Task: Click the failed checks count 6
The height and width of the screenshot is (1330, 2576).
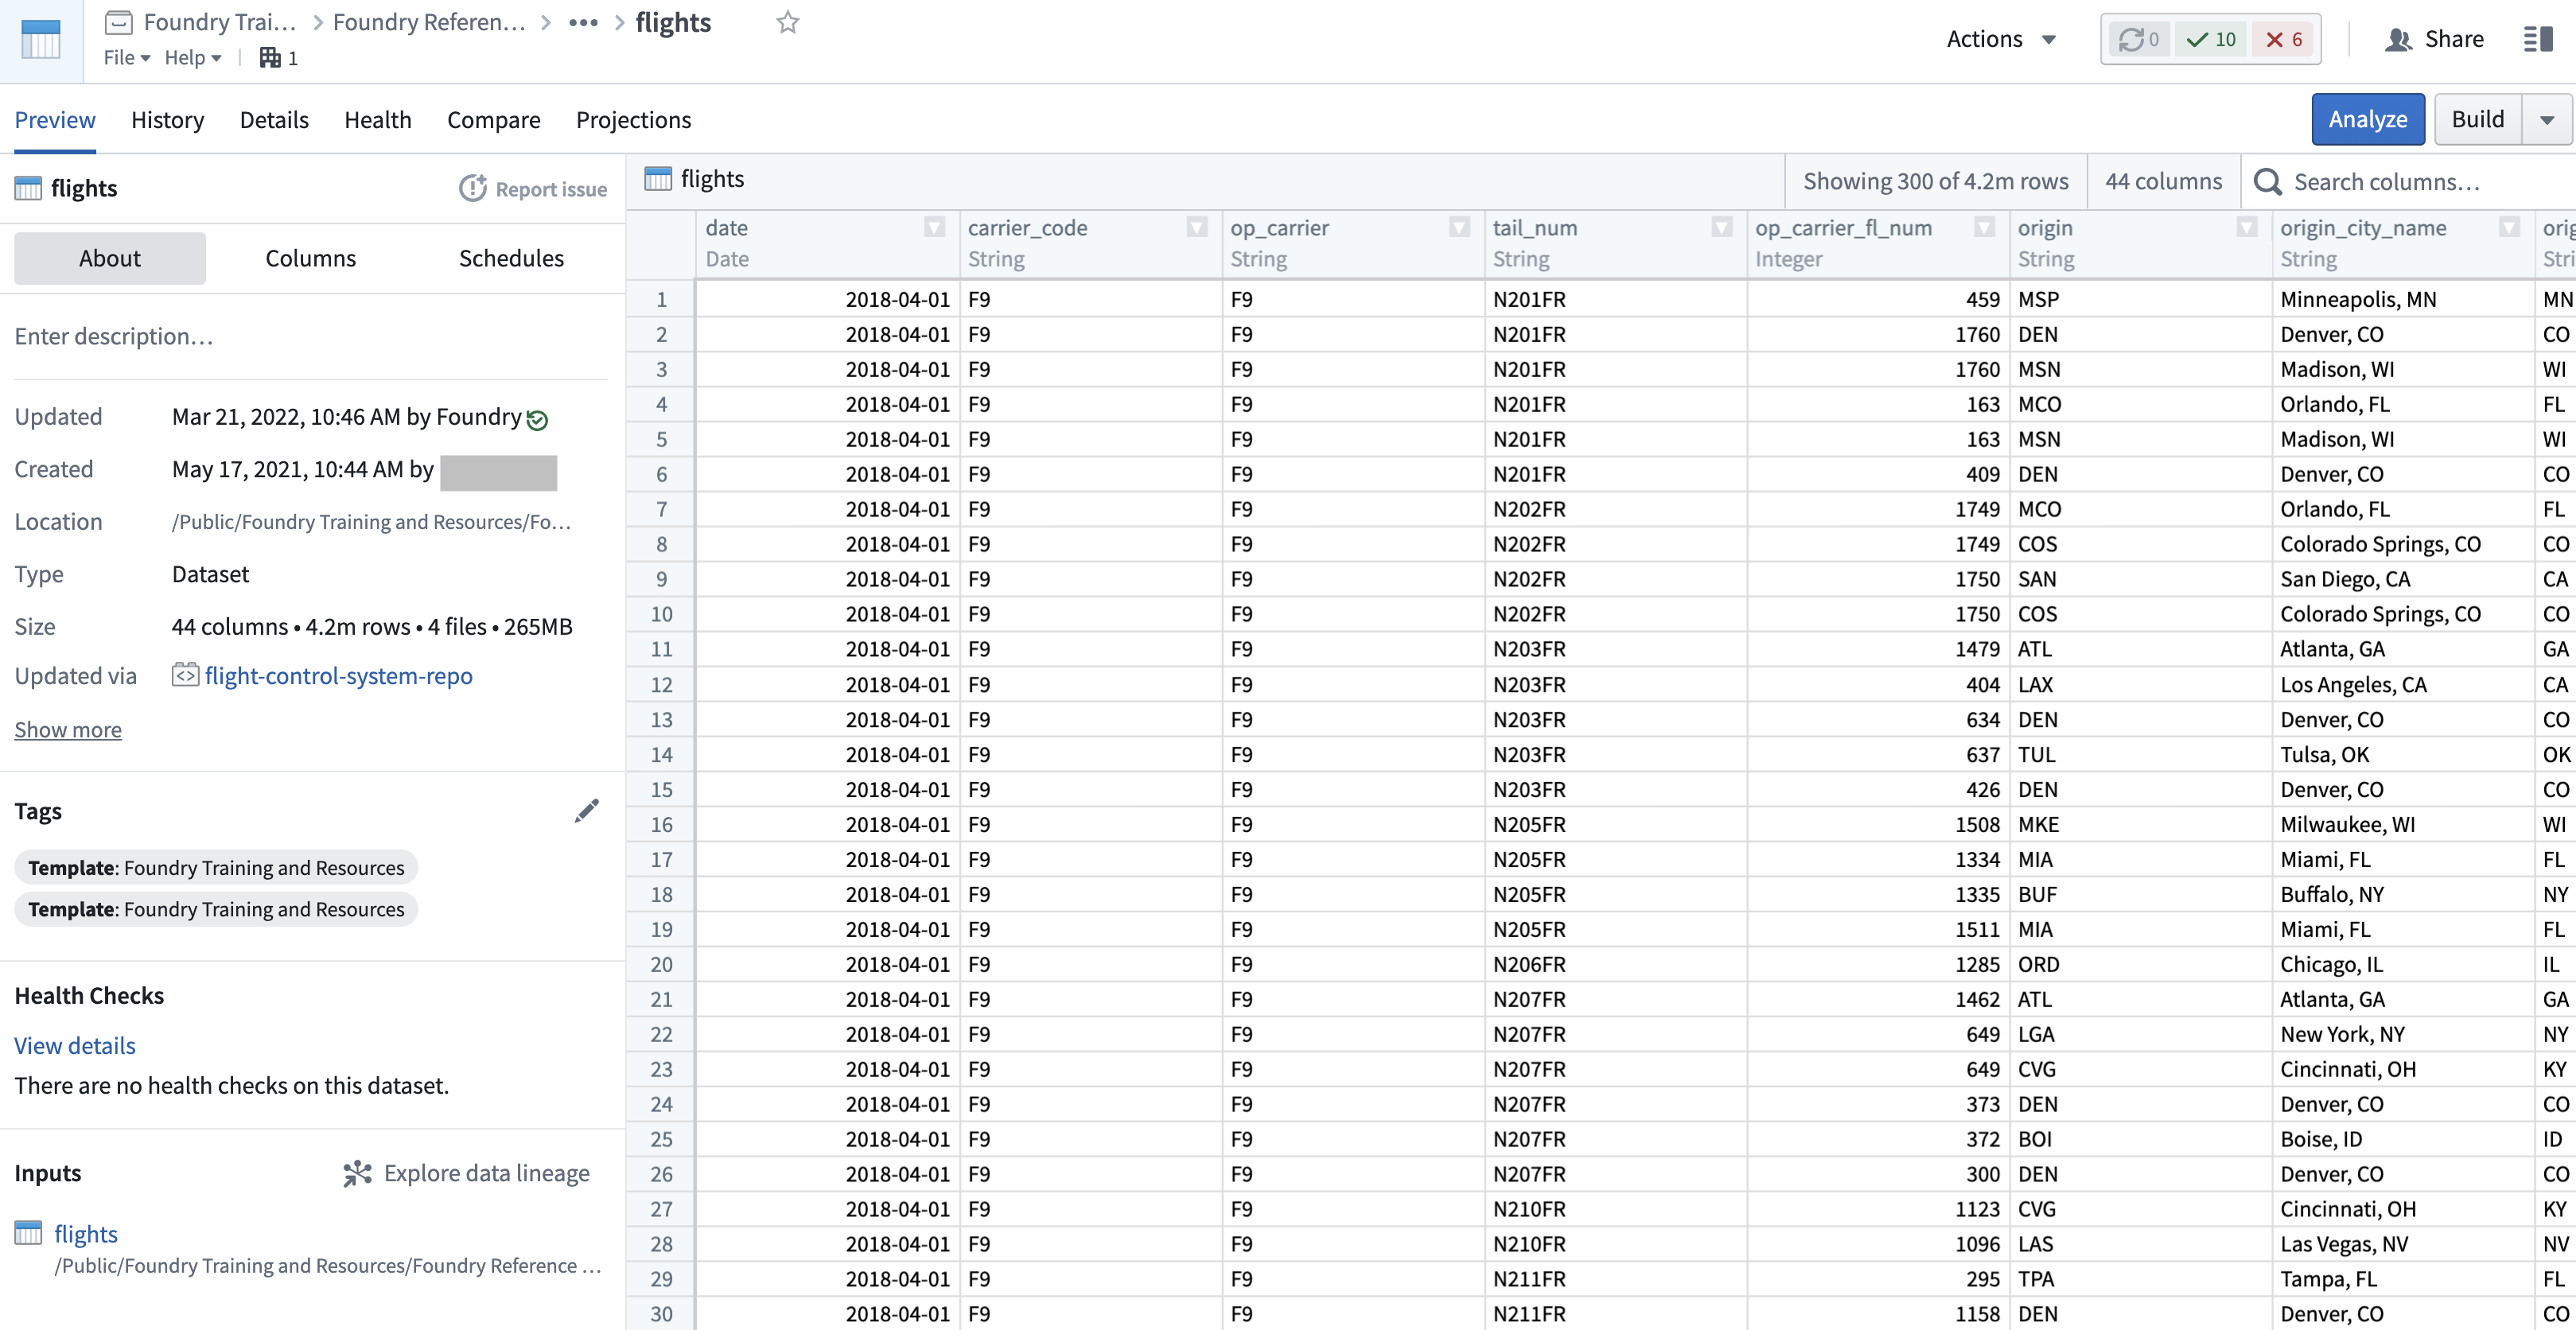Action: click(2284, 39)
